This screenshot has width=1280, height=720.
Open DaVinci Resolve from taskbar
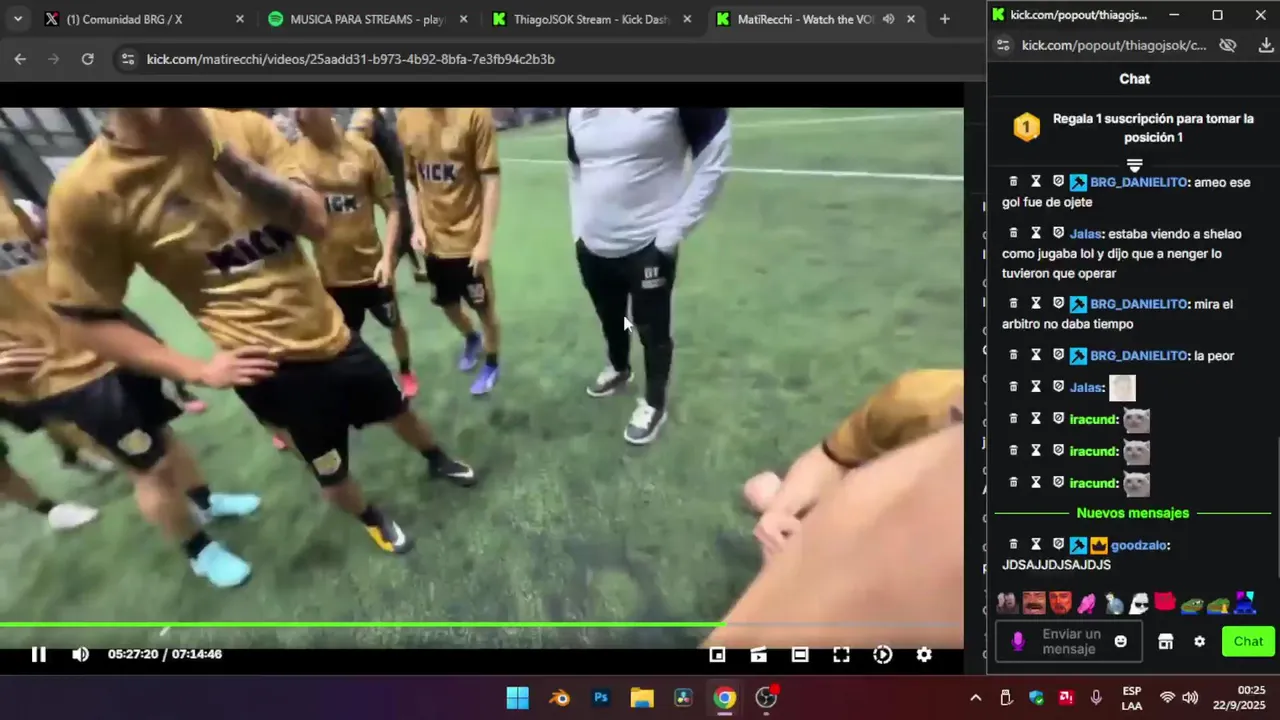pos(683,698)
